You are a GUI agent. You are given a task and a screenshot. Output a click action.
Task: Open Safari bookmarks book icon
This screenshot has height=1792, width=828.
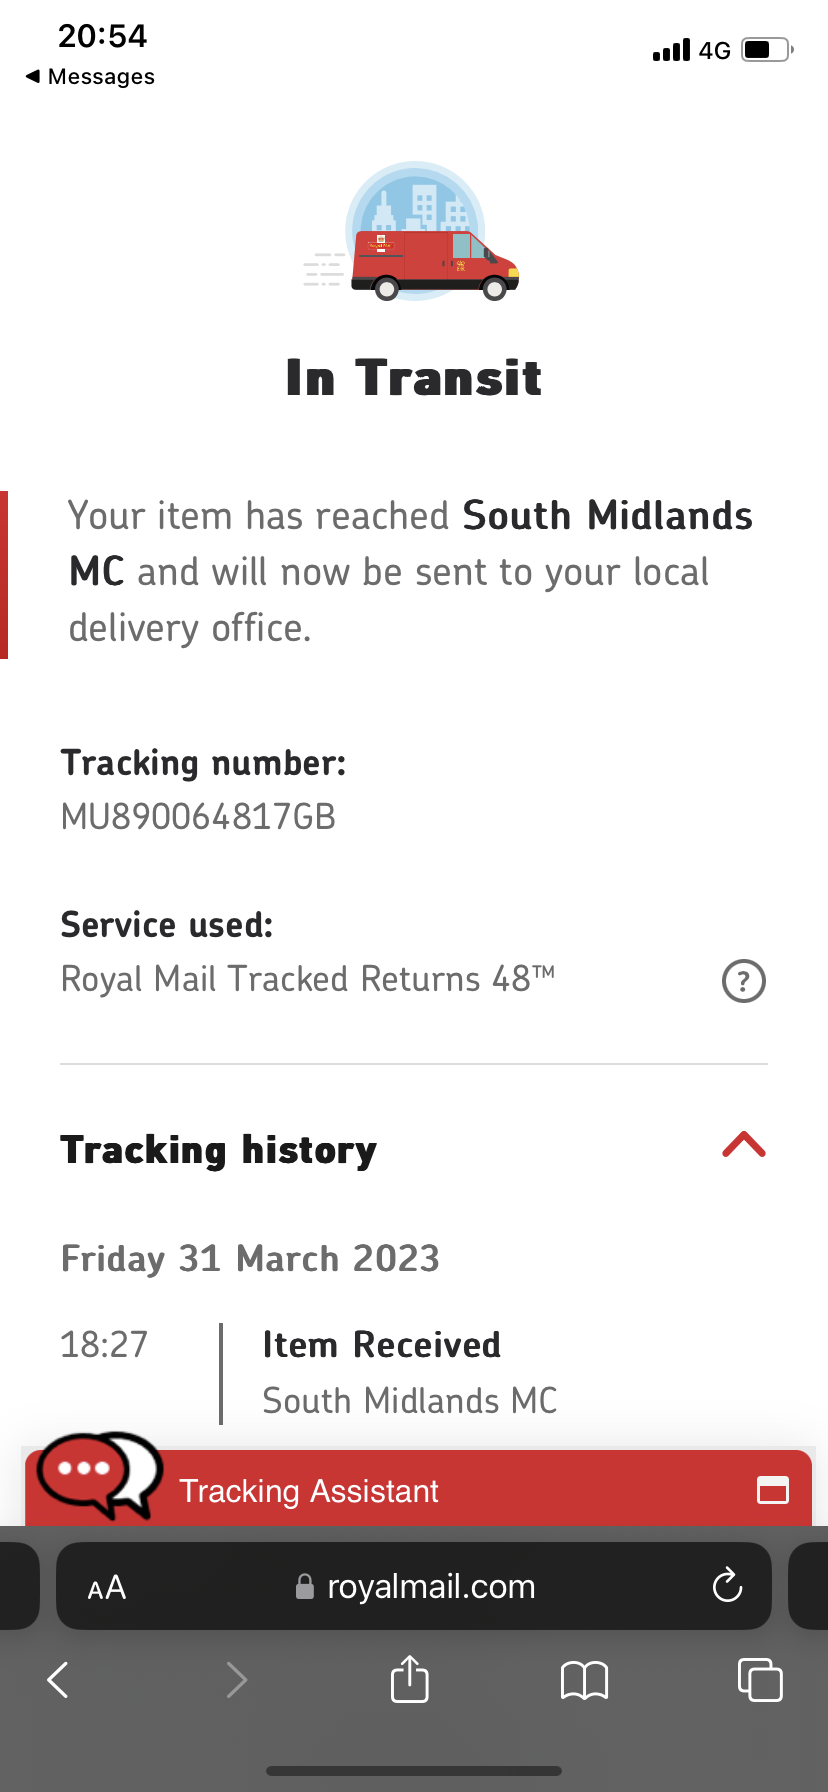[x=585, y=1680]
